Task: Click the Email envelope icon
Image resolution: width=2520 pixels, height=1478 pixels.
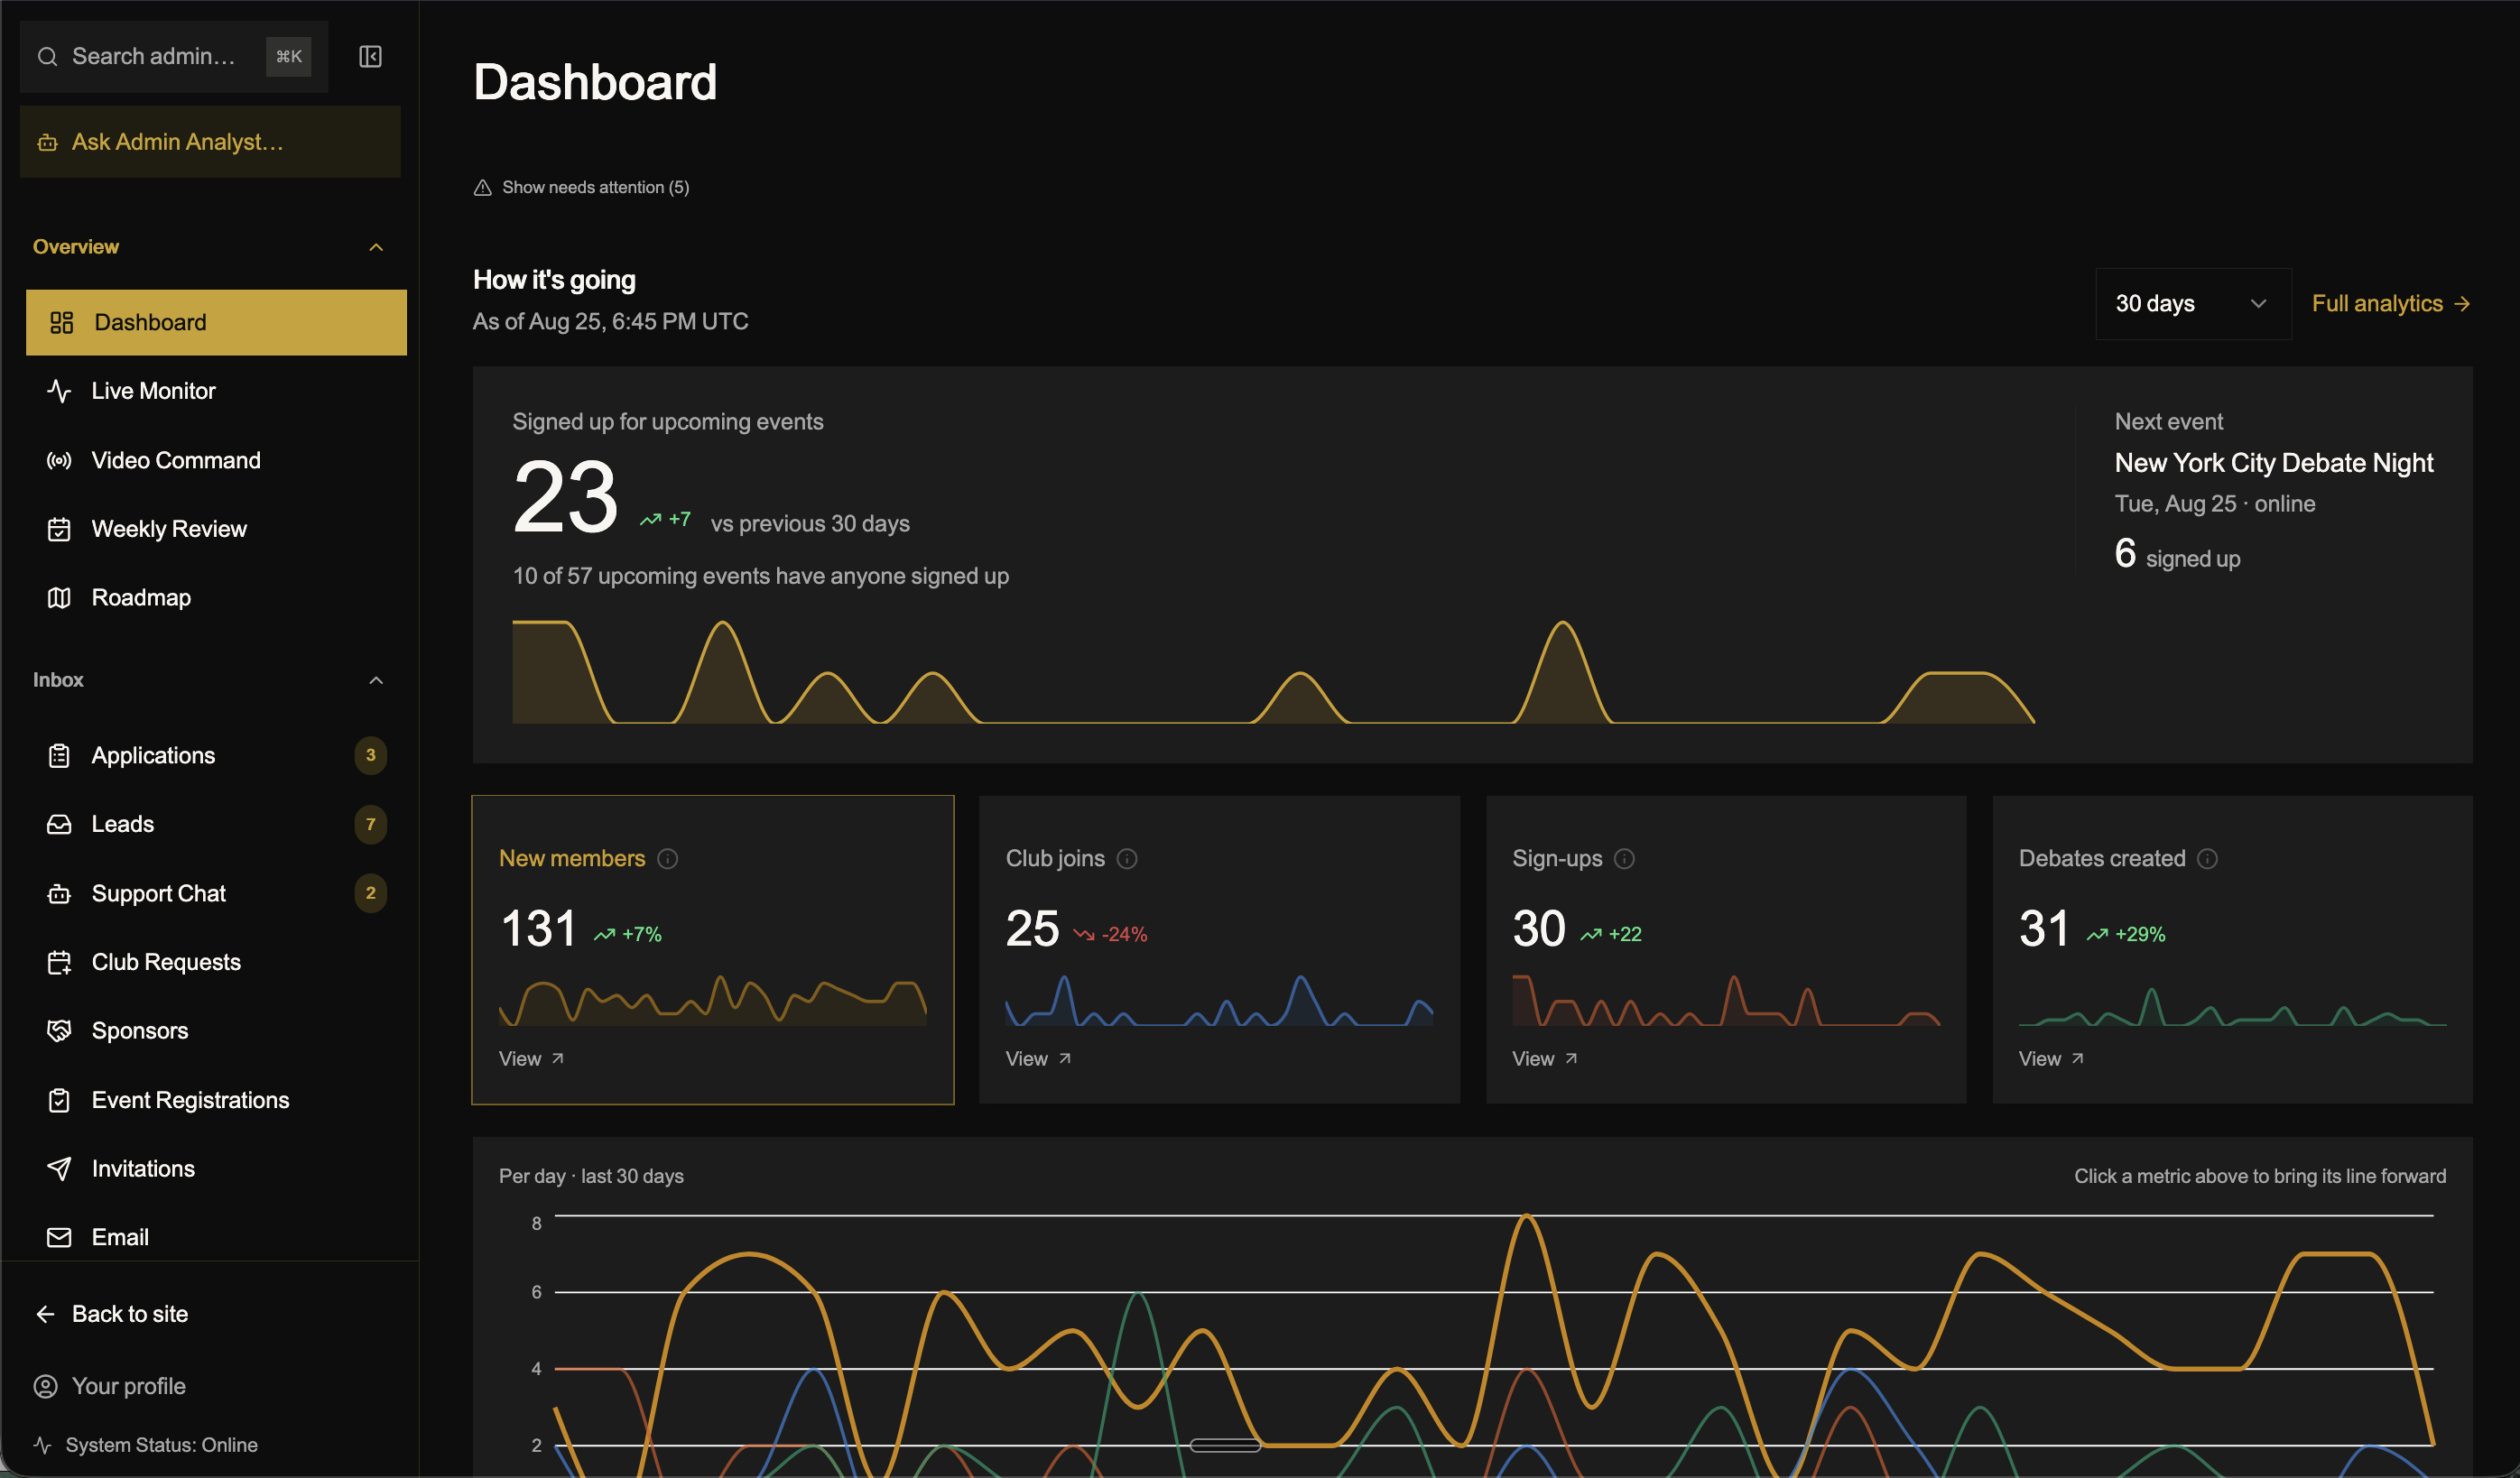Action: [59, 1237]
